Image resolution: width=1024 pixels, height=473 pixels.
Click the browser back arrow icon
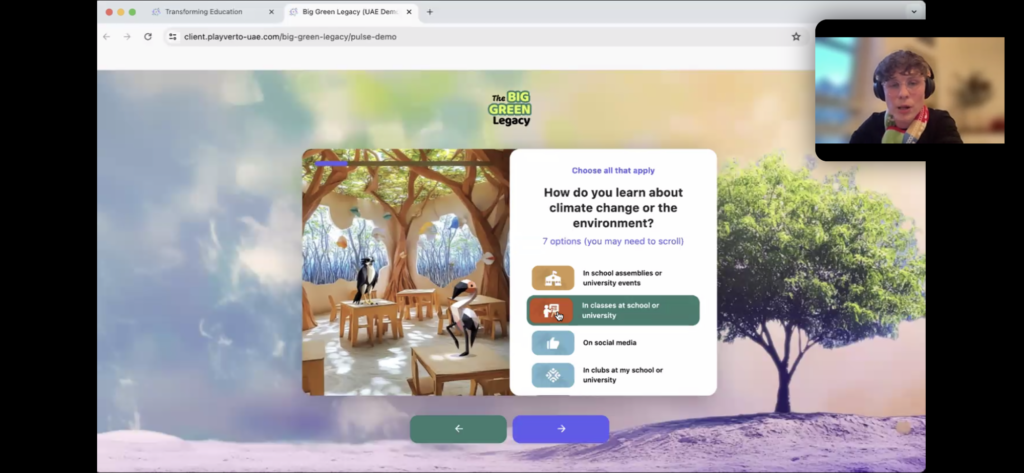[x=107, y=36]
